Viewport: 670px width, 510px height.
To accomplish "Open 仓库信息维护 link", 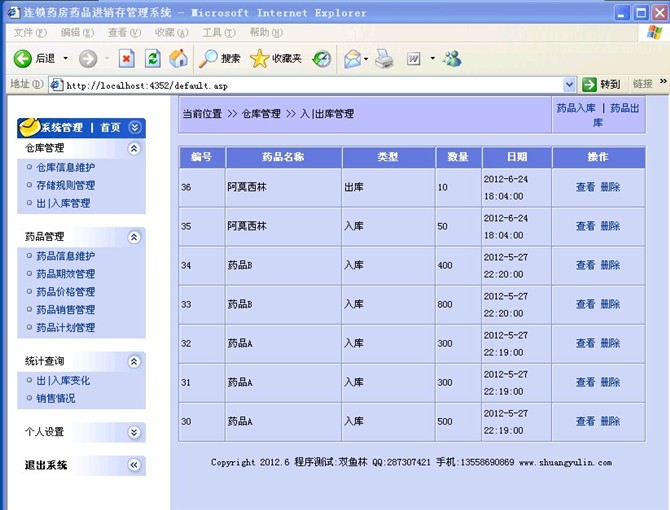I will point(65,167).
